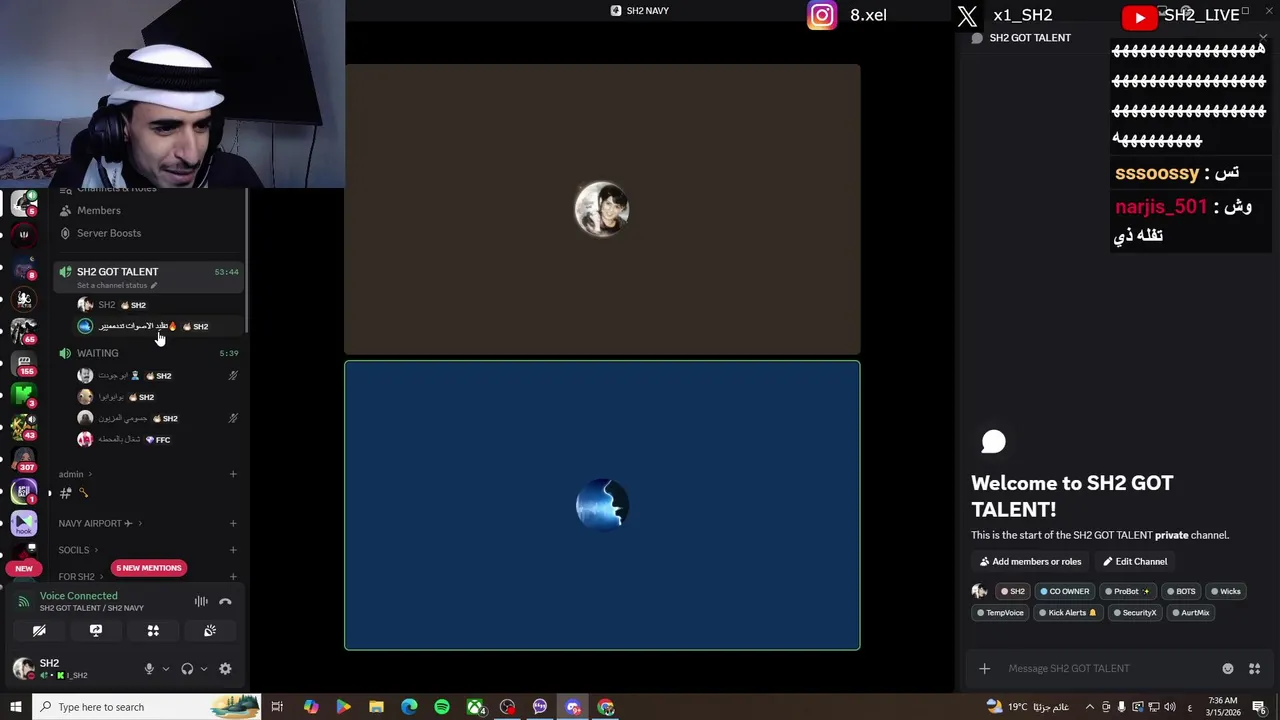Open server icon with 65 badge

24,330
